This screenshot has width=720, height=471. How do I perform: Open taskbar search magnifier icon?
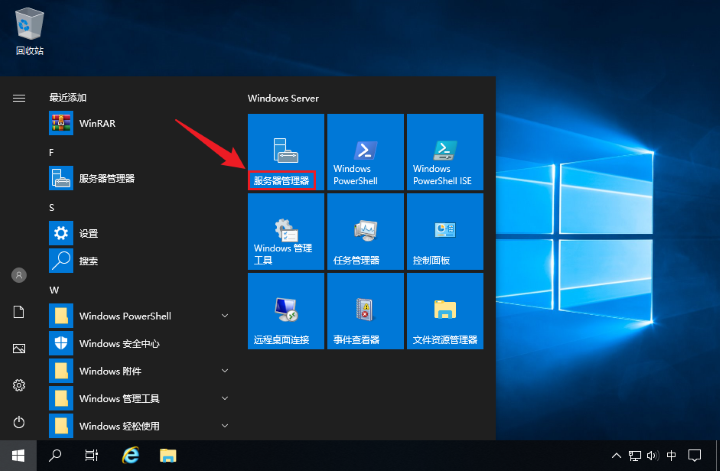coord(55,456)
